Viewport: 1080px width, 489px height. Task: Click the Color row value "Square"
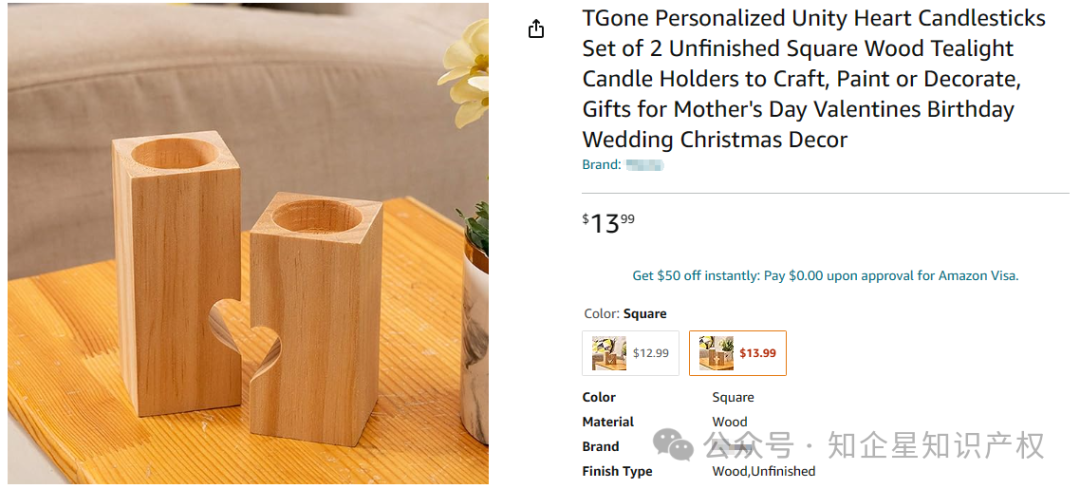[x=733, y=397]
